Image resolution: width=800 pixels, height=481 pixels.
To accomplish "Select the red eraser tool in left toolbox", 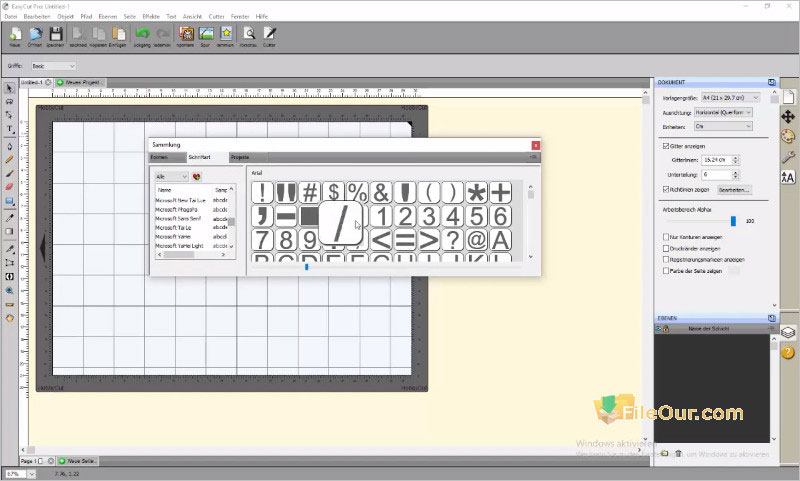I will 9,187.
